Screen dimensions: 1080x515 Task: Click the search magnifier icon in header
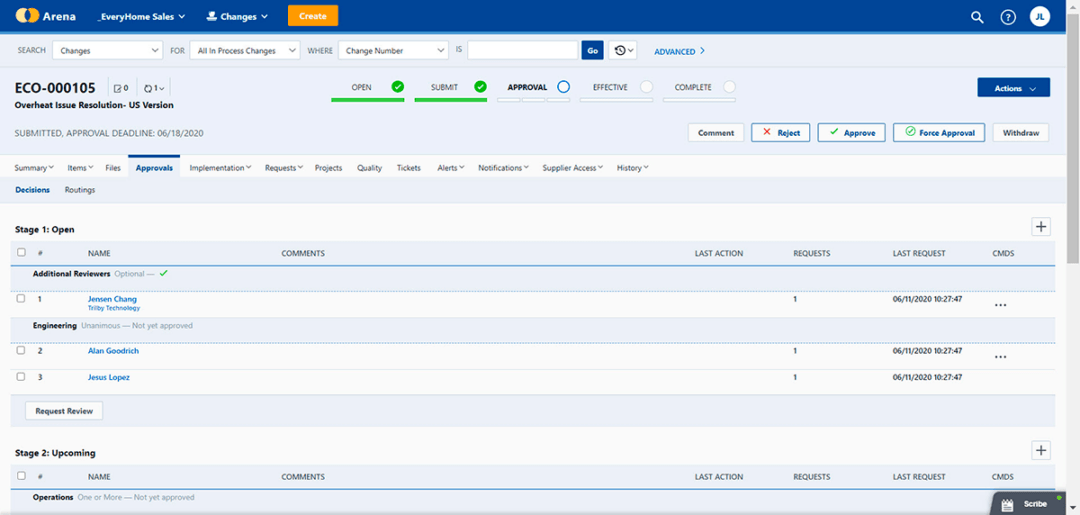click(x=977, y=17)
